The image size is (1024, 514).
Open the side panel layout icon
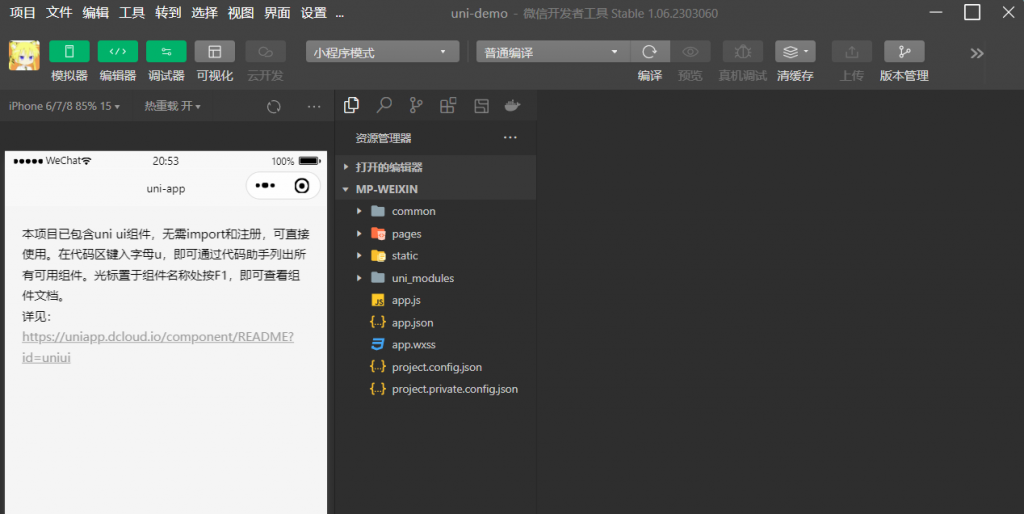coord(481,106)
